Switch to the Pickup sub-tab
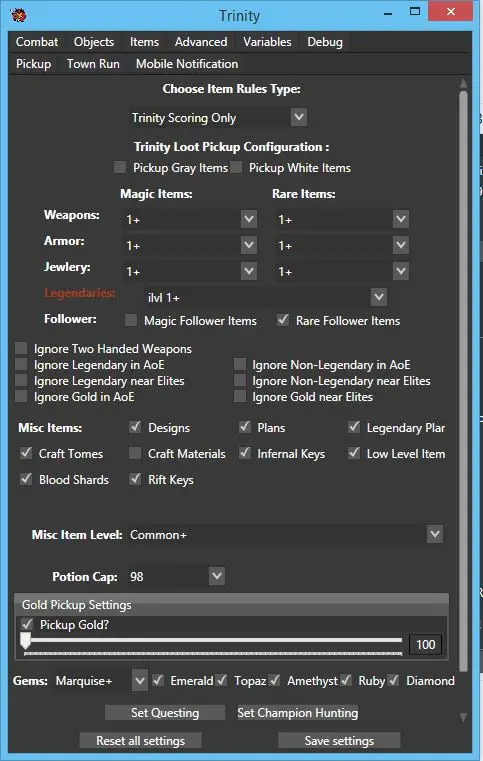This screenshot has height=761, width=483. click(33, 64)
